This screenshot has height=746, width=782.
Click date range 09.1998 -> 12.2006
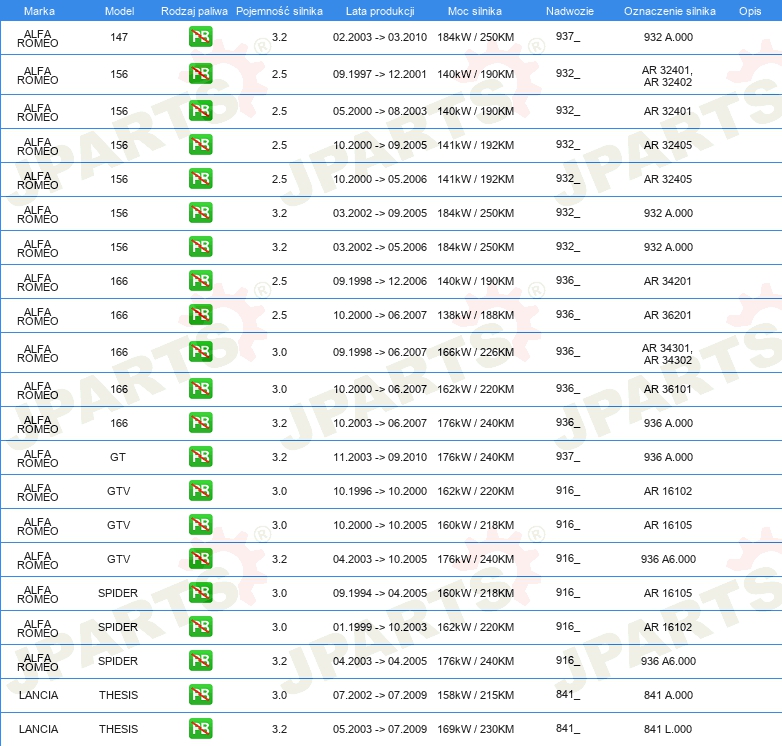(x=380, y=281)
